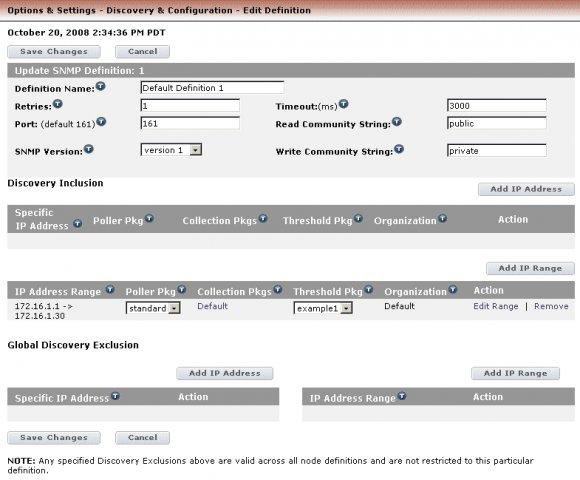580x480 pixels.
Task: Click help icon beside Retries label
Action: (58, 104)
